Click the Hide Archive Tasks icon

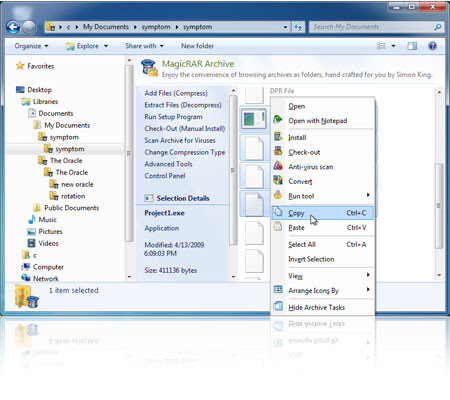point(278,306)
